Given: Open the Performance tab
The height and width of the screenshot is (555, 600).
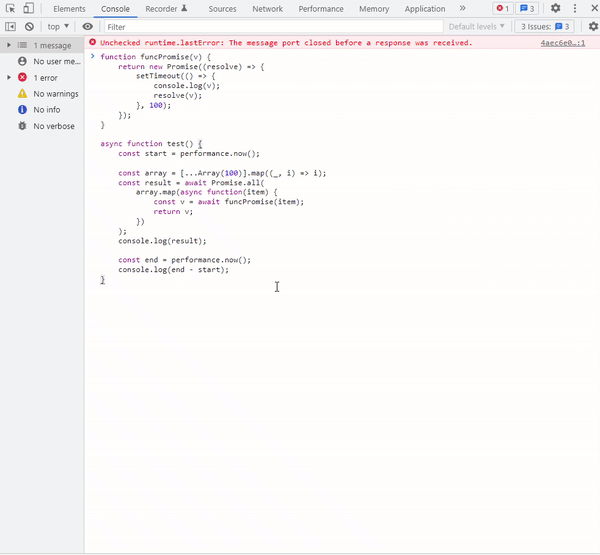Looking at the screenshot, I should tap(321, 9).
